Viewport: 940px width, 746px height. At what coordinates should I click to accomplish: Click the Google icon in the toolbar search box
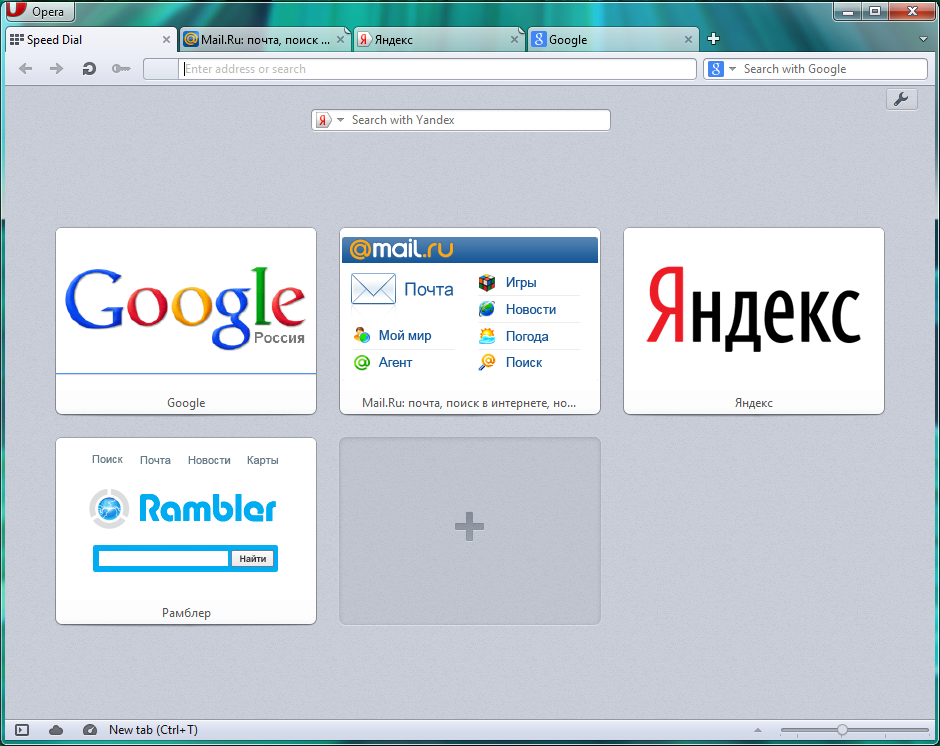tap(716, 69)
